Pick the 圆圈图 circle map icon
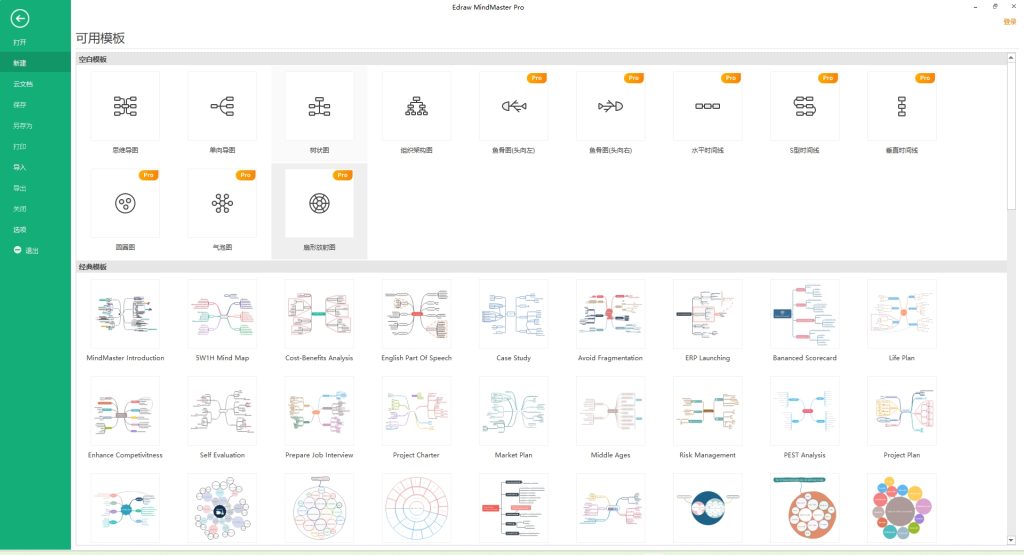This screenshot has width=1024, height=555. [125, 203]
